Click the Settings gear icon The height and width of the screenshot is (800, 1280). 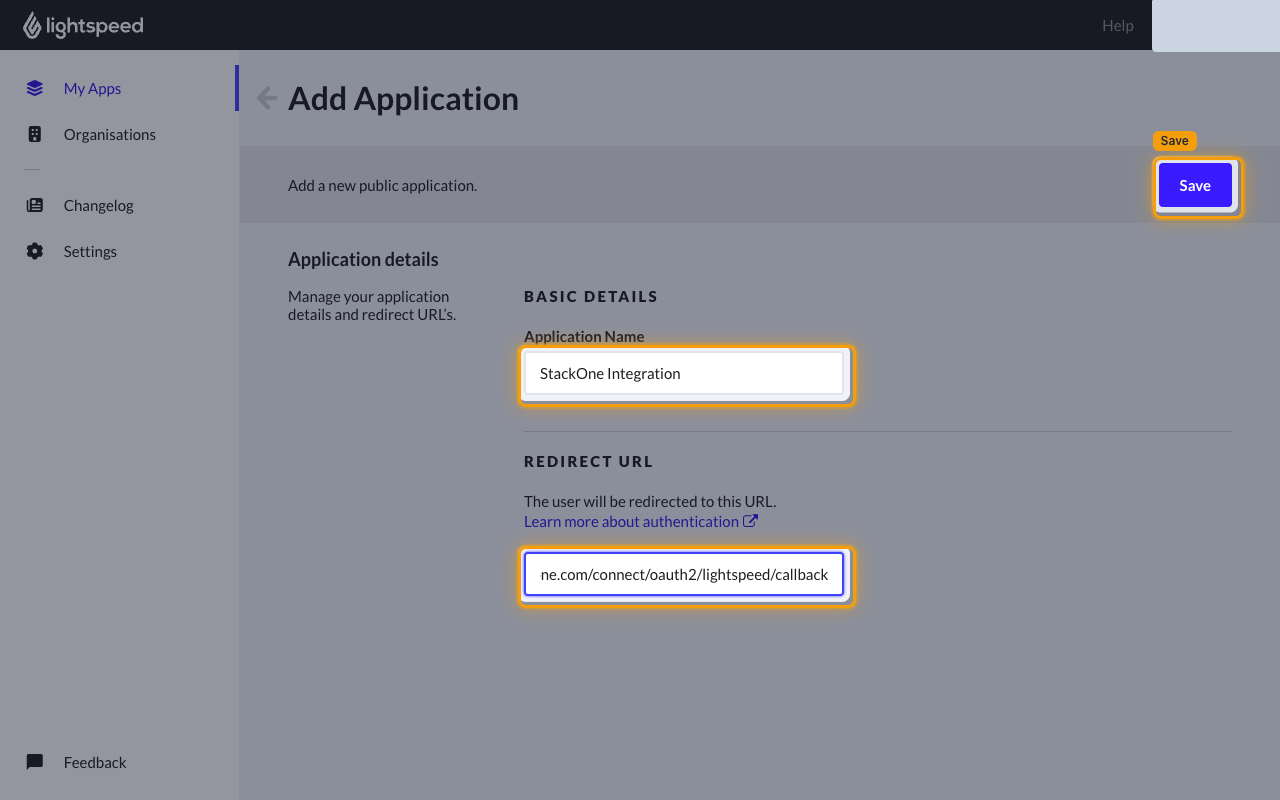[x=35, y=251]
